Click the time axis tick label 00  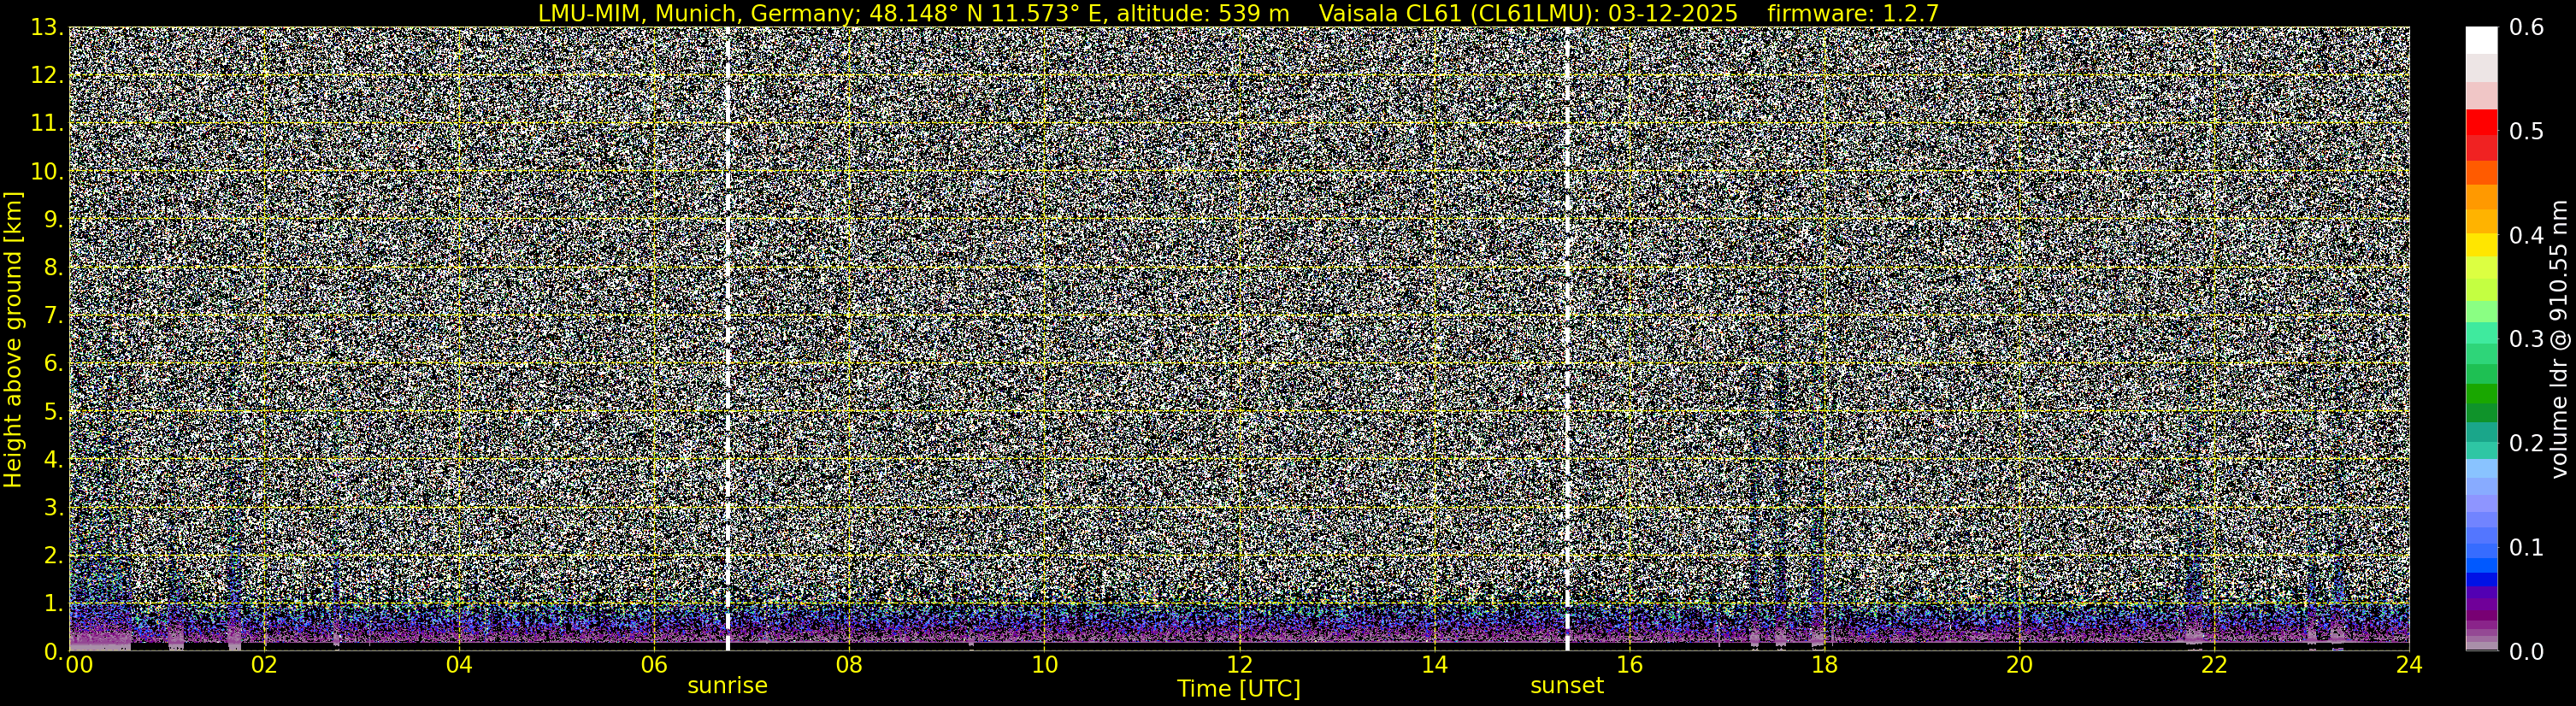pos(79,666)
